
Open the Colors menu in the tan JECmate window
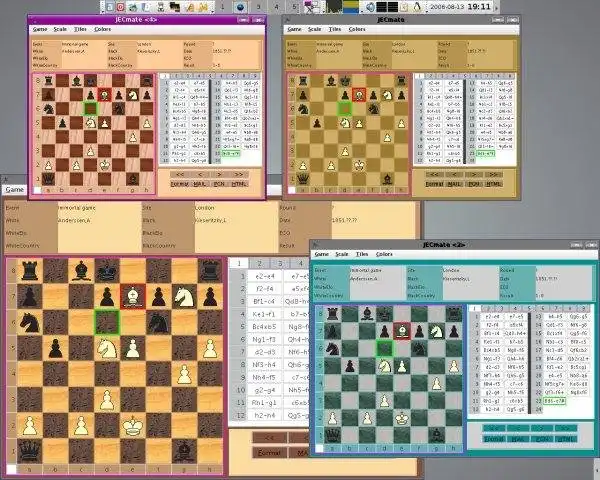click(x=357, y=29)
